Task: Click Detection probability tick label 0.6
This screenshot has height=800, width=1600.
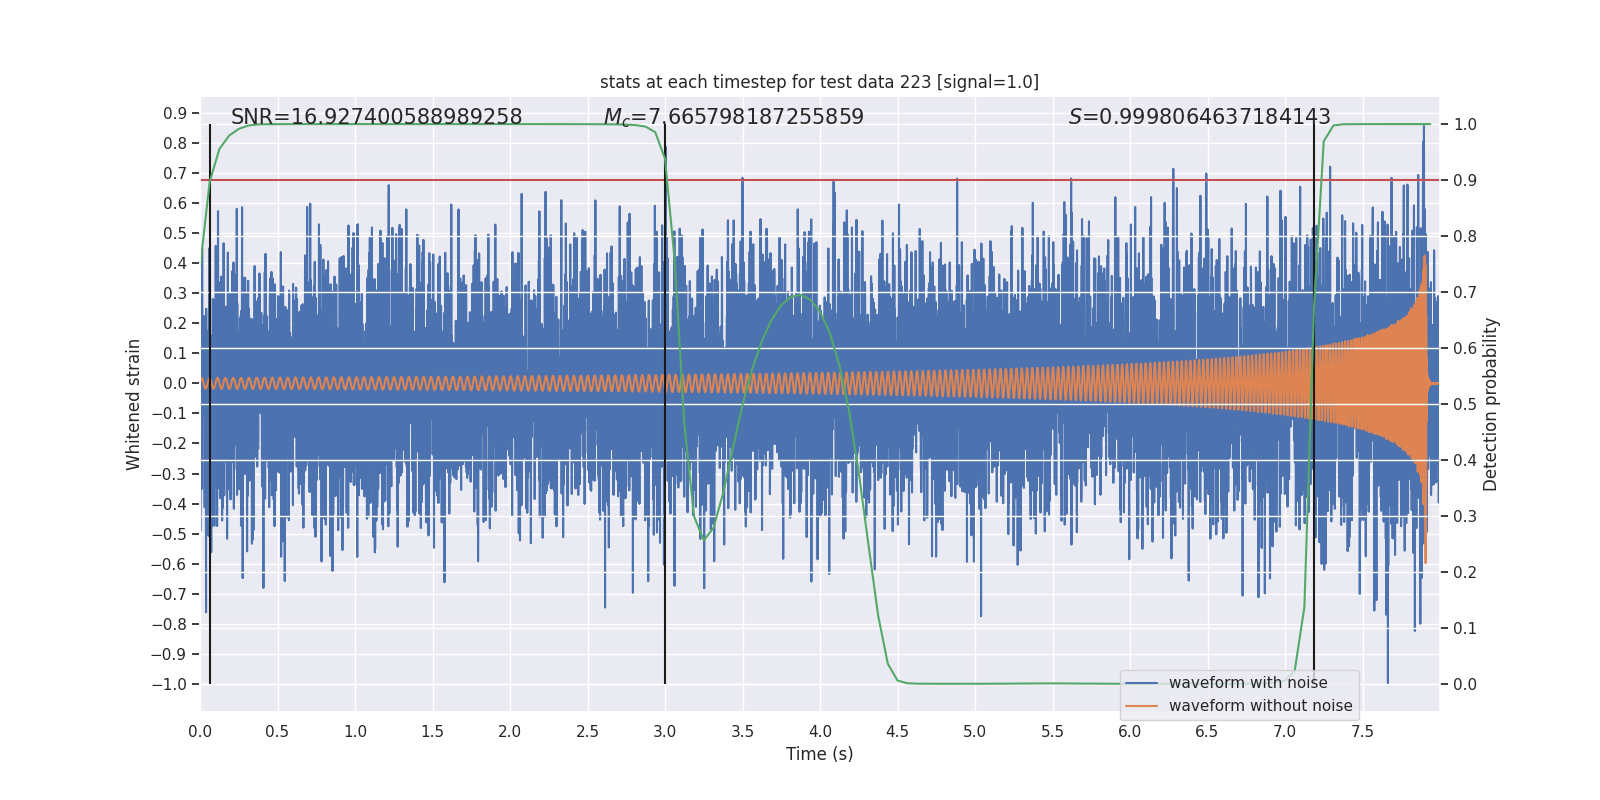Action: click(x=1465, y=349)
